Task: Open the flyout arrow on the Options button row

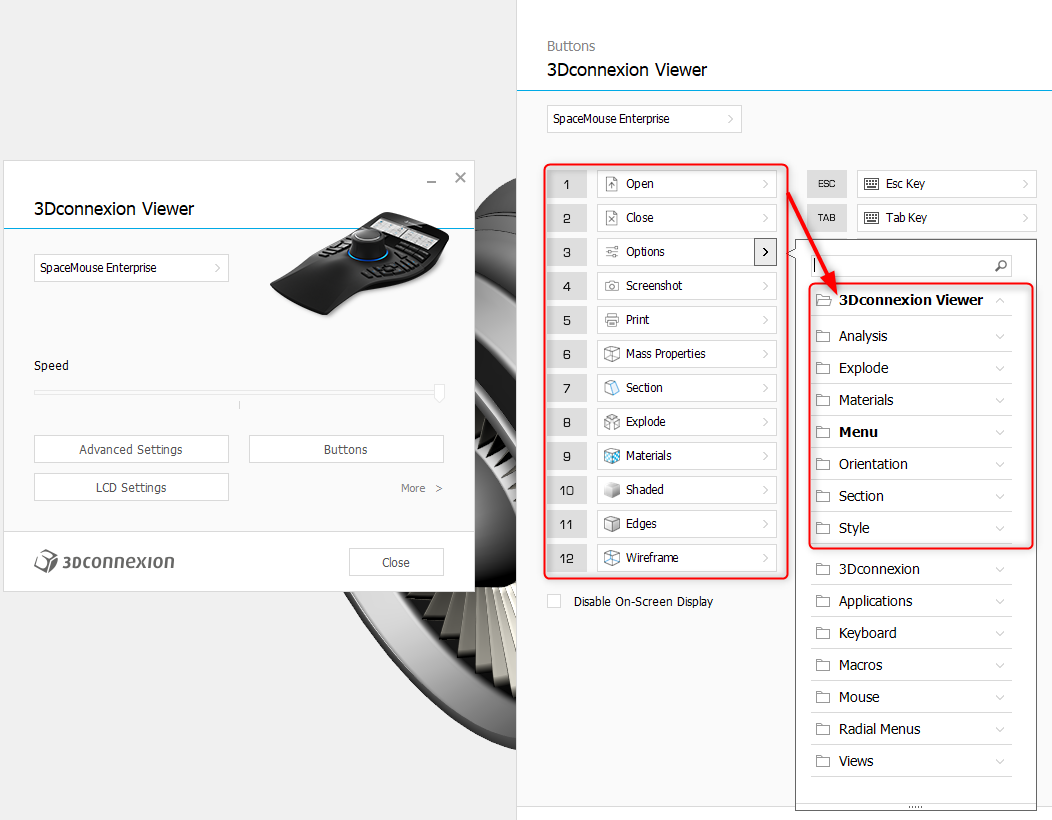Action: [x=765, y=252]
